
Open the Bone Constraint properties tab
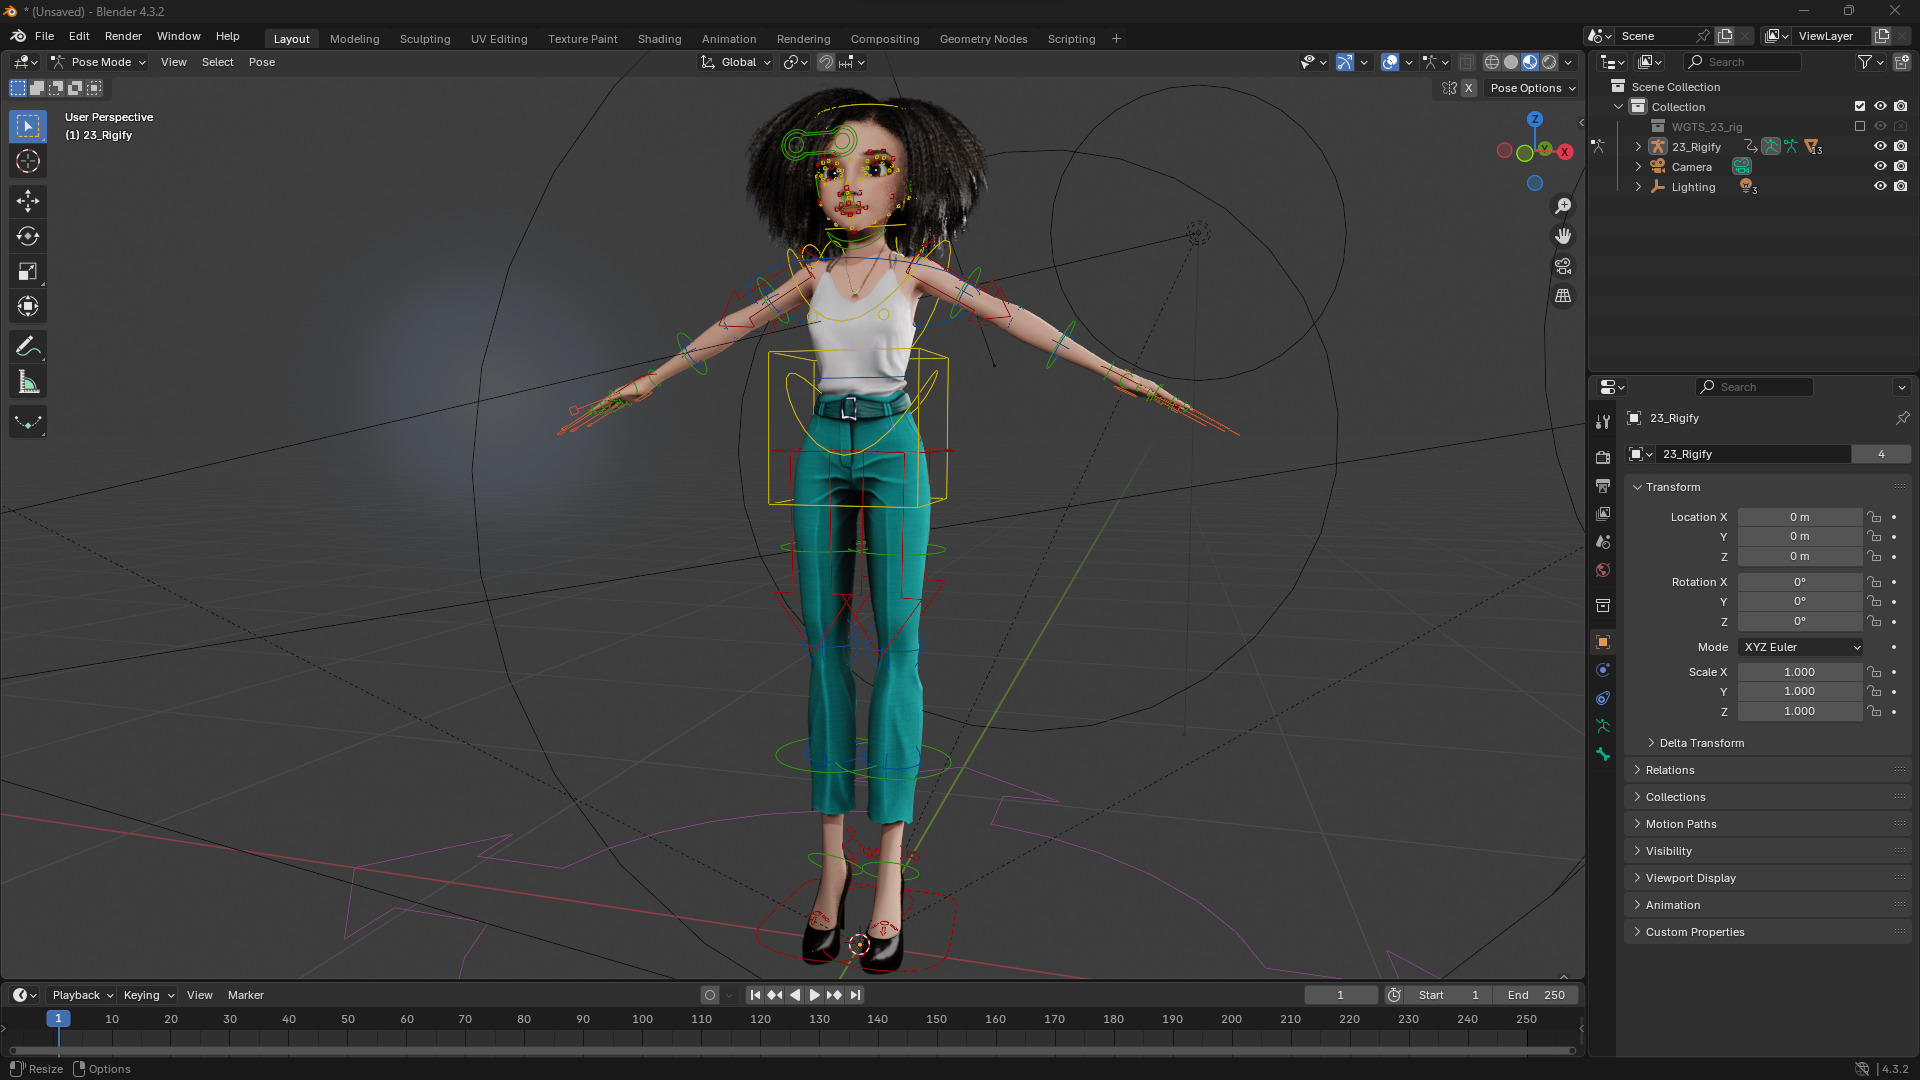(x=1603, y=698)
